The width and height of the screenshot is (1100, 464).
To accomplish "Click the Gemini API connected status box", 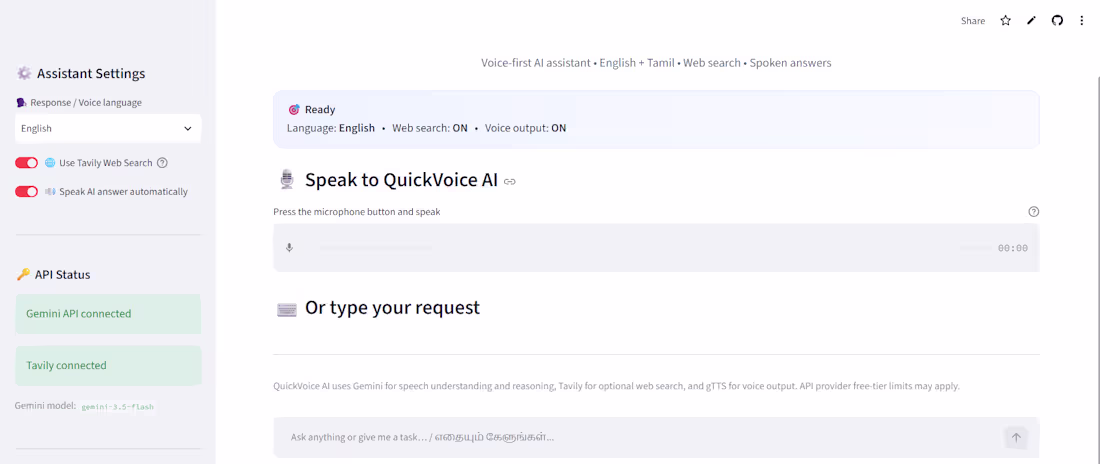I will coord(108,314).
